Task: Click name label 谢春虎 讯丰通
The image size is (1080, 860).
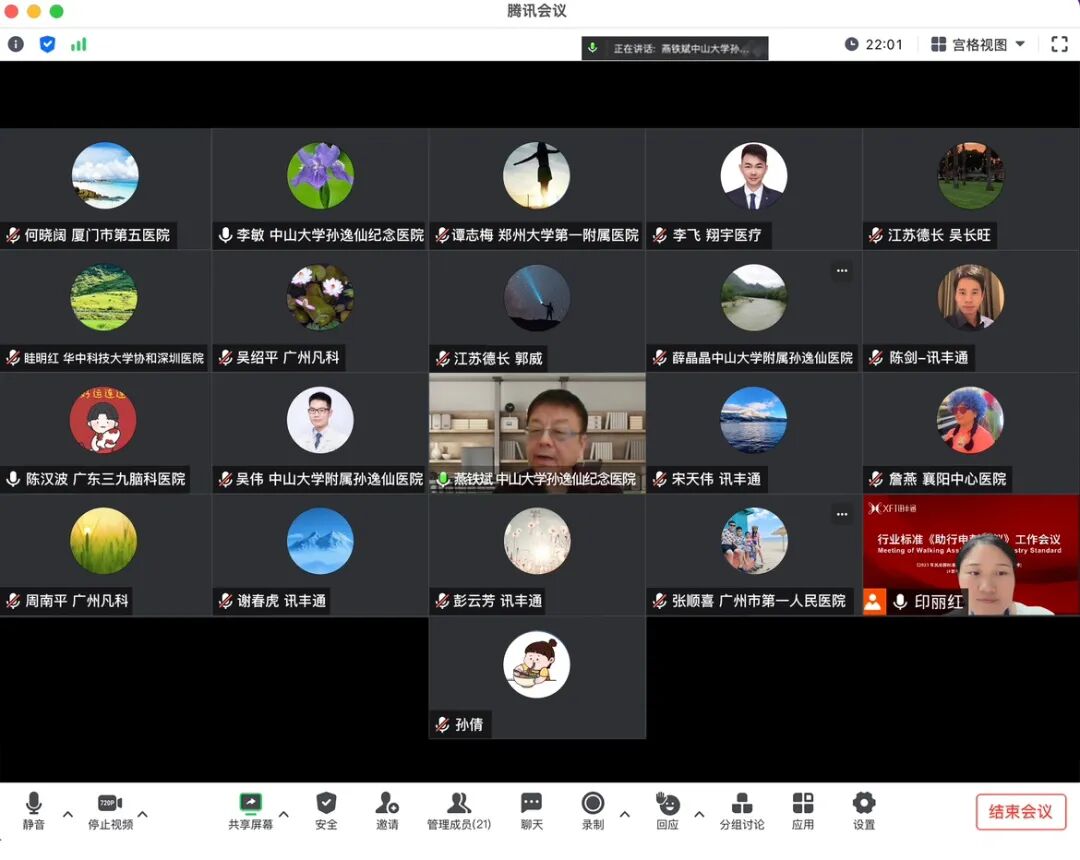Action: [281, 601]
